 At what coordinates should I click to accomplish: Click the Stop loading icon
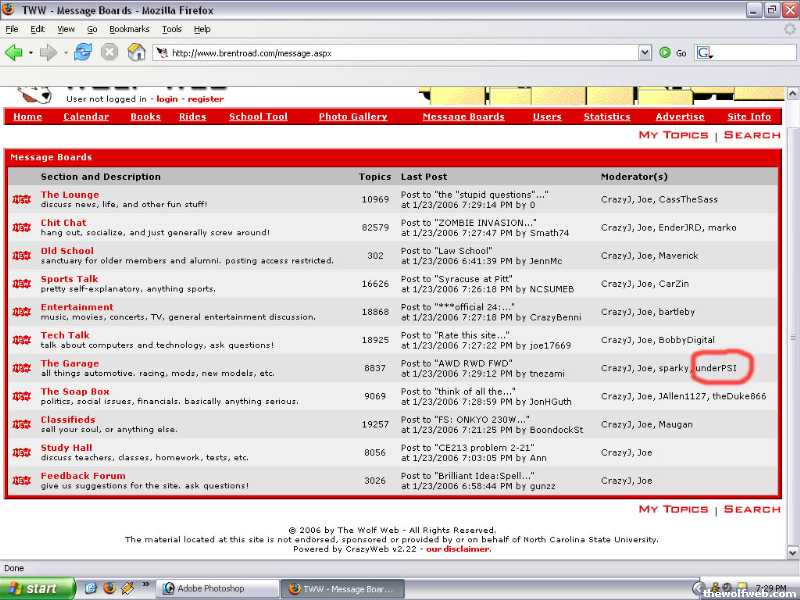[109, 52]
